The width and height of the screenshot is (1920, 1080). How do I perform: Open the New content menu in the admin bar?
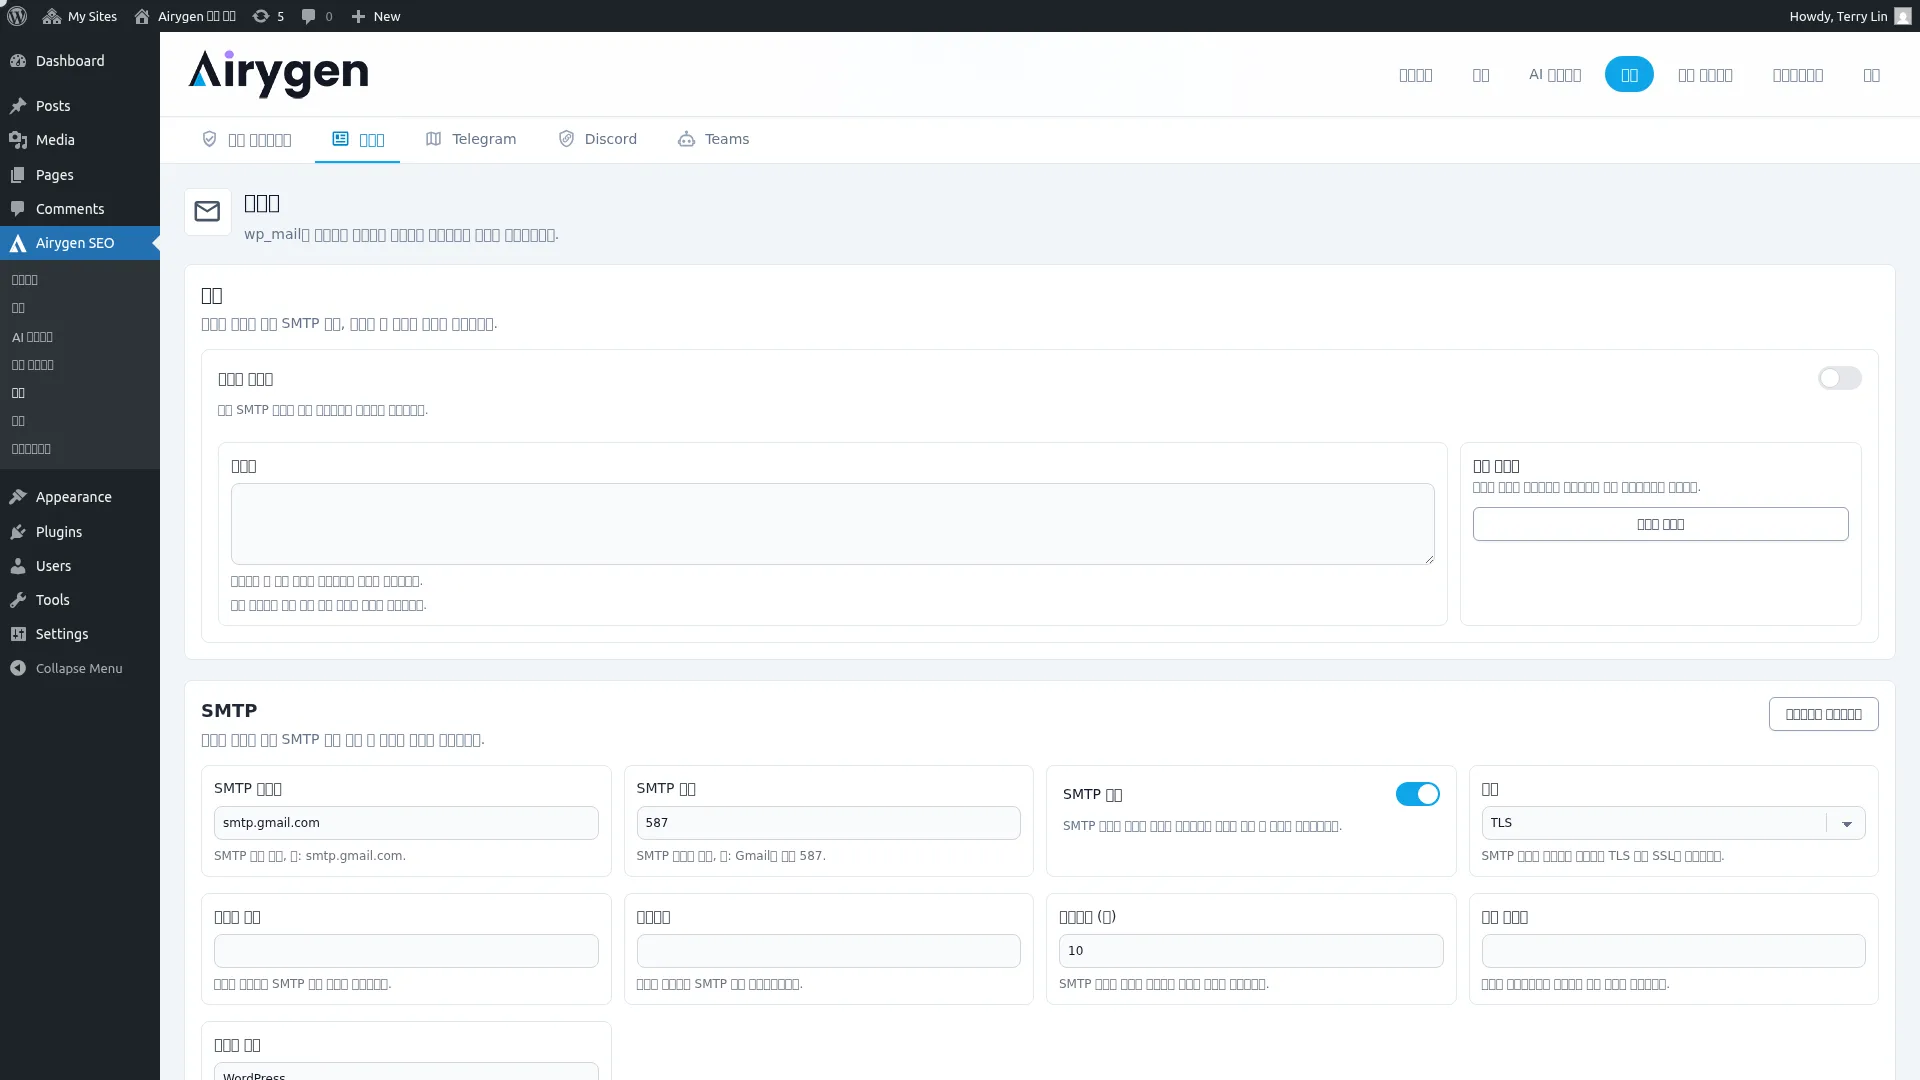coord(376,16)
